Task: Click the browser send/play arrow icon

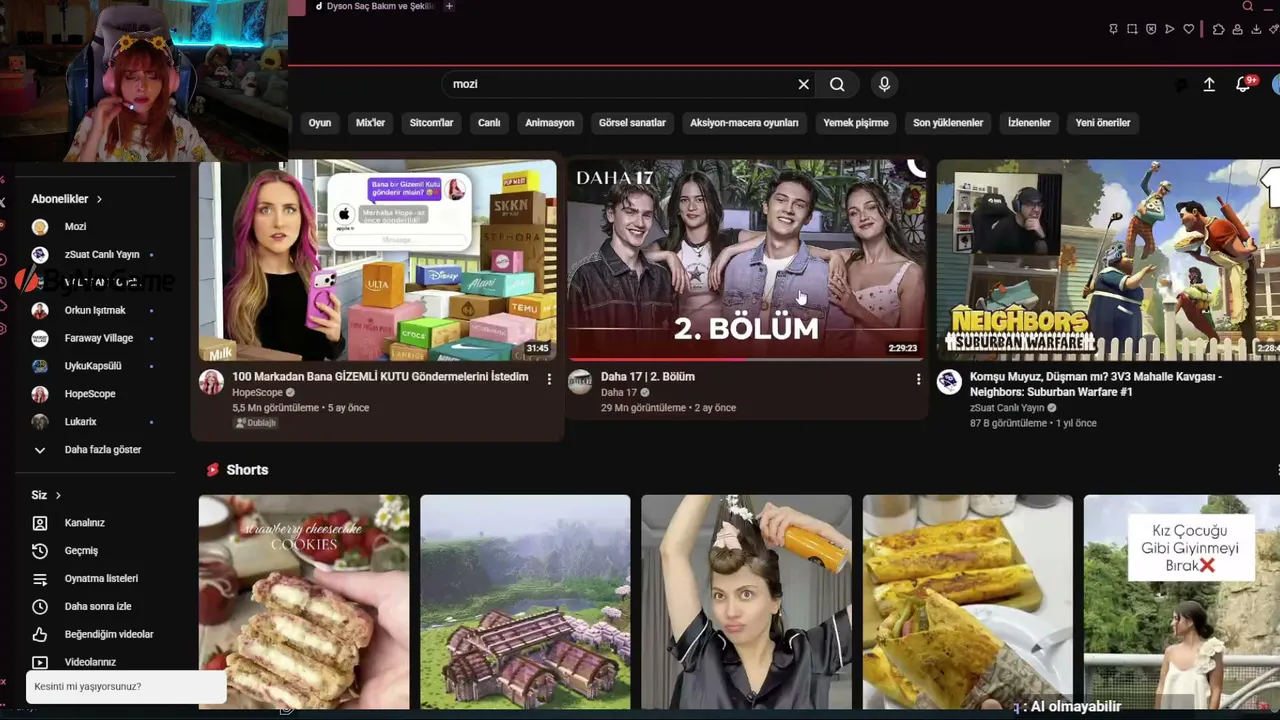Action: pyautogui.click(x=1170, y=29)
